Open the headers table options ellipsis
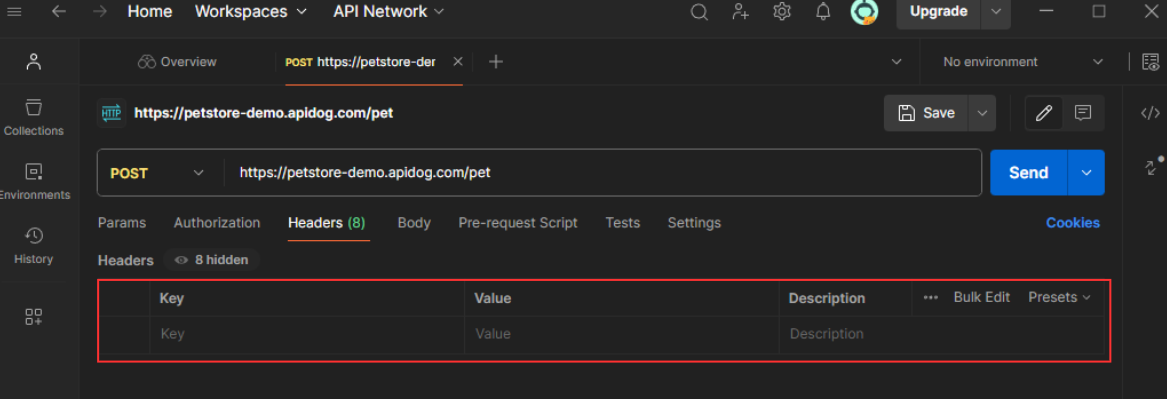Viewport: 1167px width, 399px height. (x=930, y=297)
